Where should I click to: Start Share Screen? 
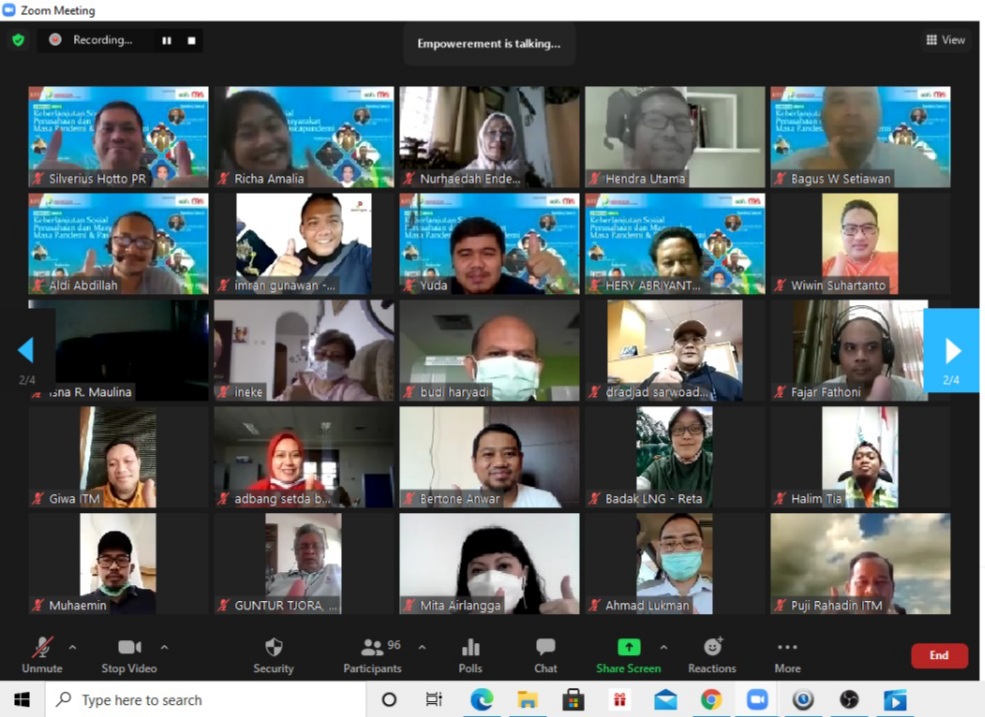(x=628, y=655)
